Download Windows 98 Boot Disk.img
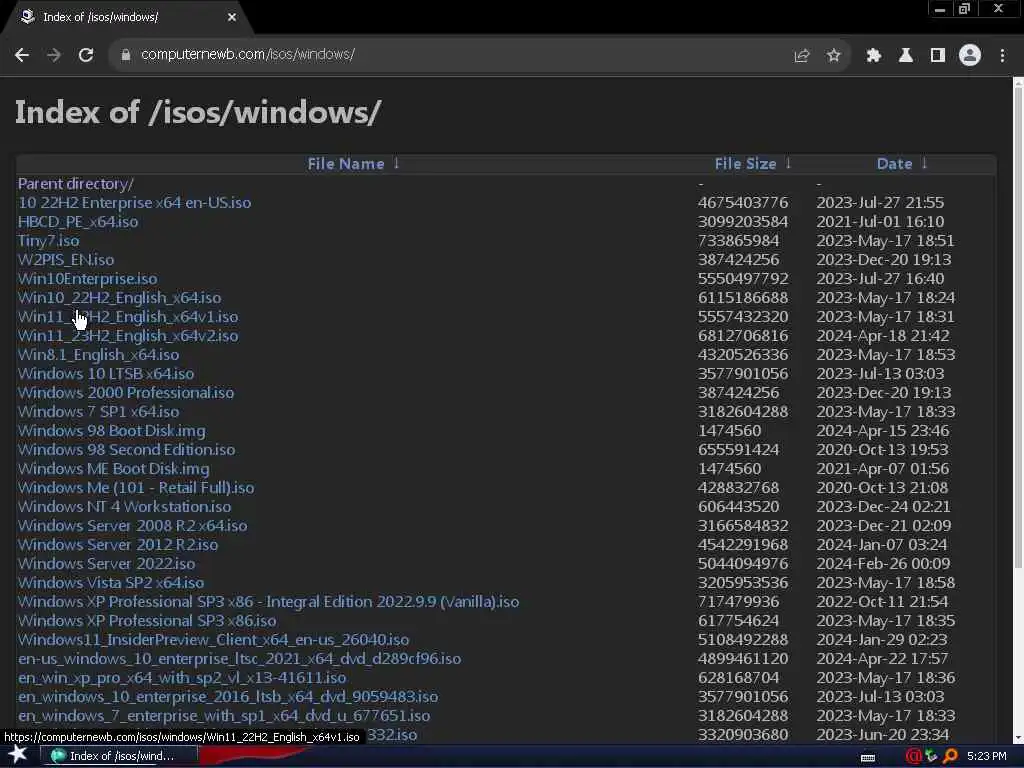This screenshot has height=768, width=1024. pos(112,430)
